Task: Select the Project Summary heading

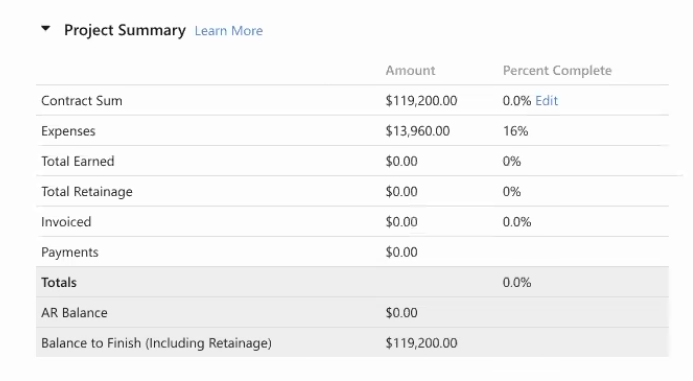Action: tap(125, 30)
